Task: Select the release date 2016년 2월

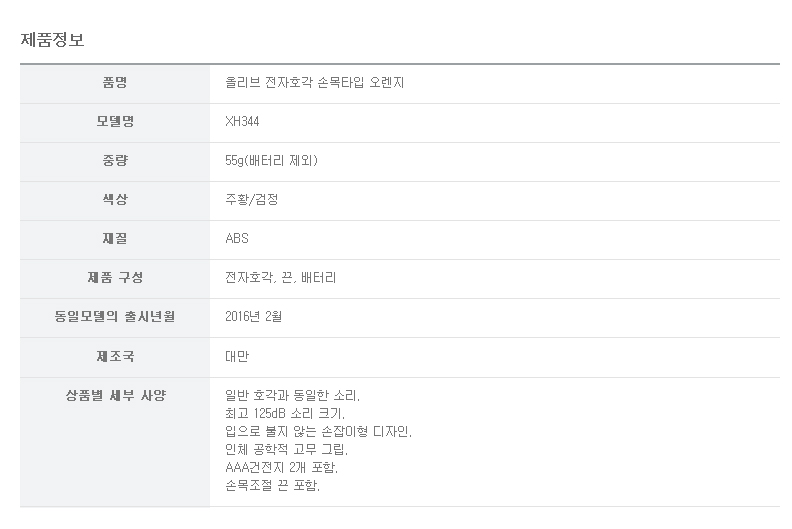Action: coord(254,317)
